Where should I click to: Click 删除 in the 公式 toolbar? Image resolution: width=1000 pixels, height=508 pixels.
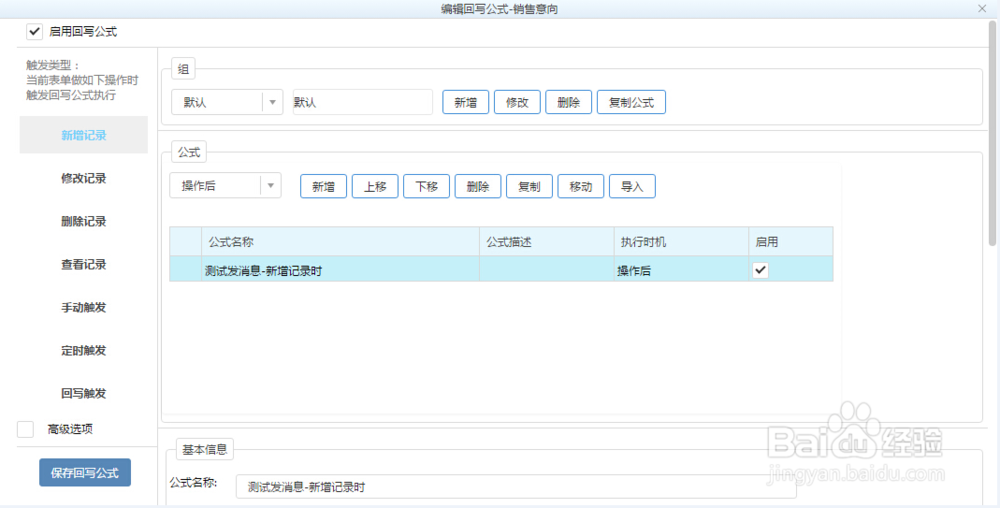coord(478,186)
